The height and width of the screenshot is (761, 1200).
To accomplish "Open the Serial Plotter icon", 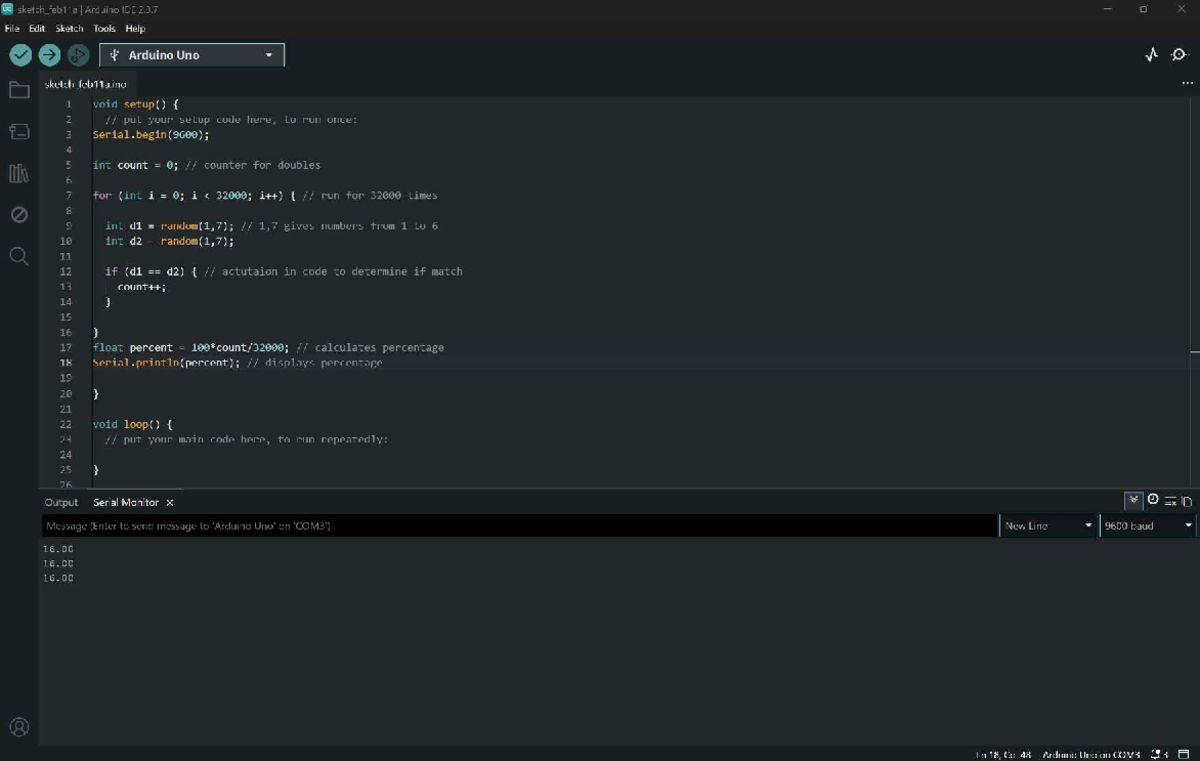I will [1151, 55].
